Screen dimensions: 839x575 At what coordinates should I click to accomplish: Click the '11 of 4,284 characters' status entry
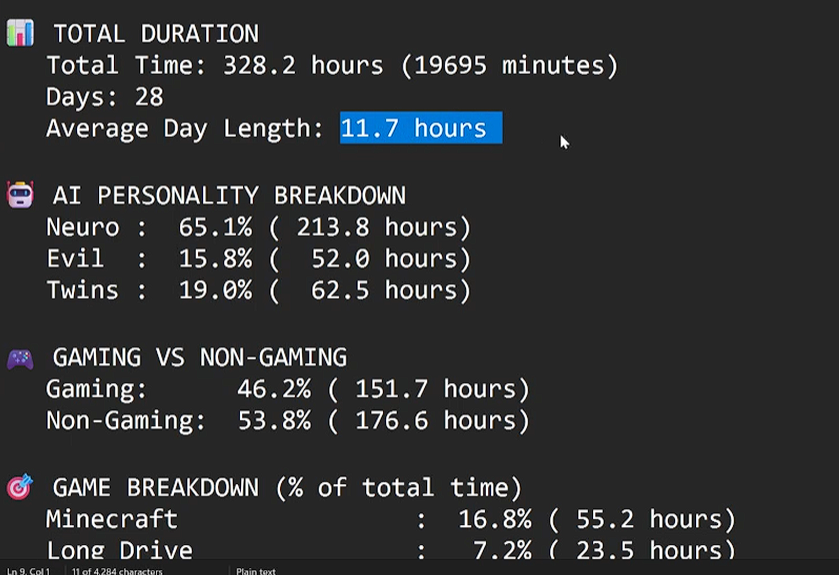tap(117, 571)
